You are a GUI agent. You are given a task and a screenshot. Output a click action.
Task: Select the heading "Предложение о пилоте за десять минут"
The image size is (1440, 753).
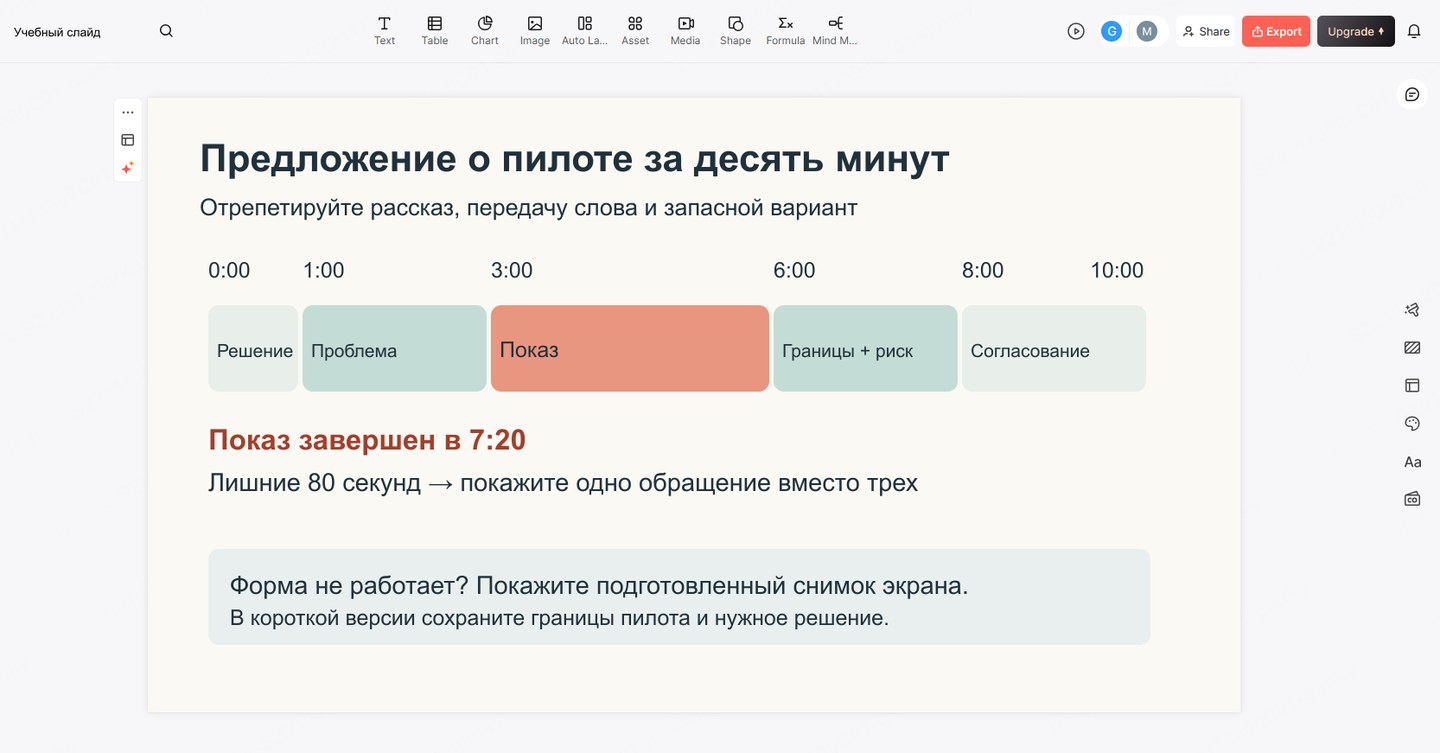point(575,158)
